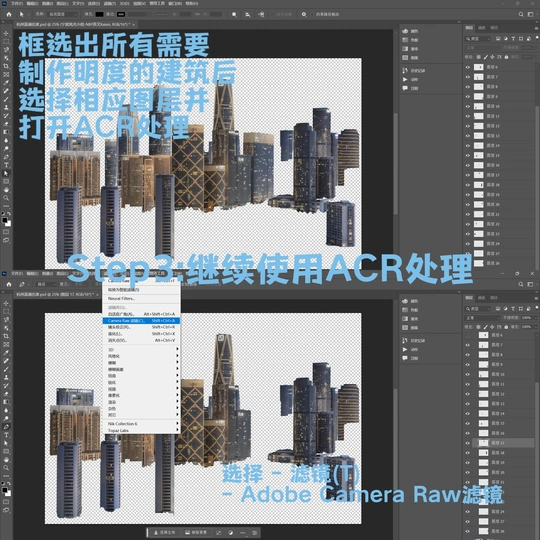Viewport: 540px width, 540px height.
Task: Open Layers panel menu in upper window
Action: coord(536,28)
